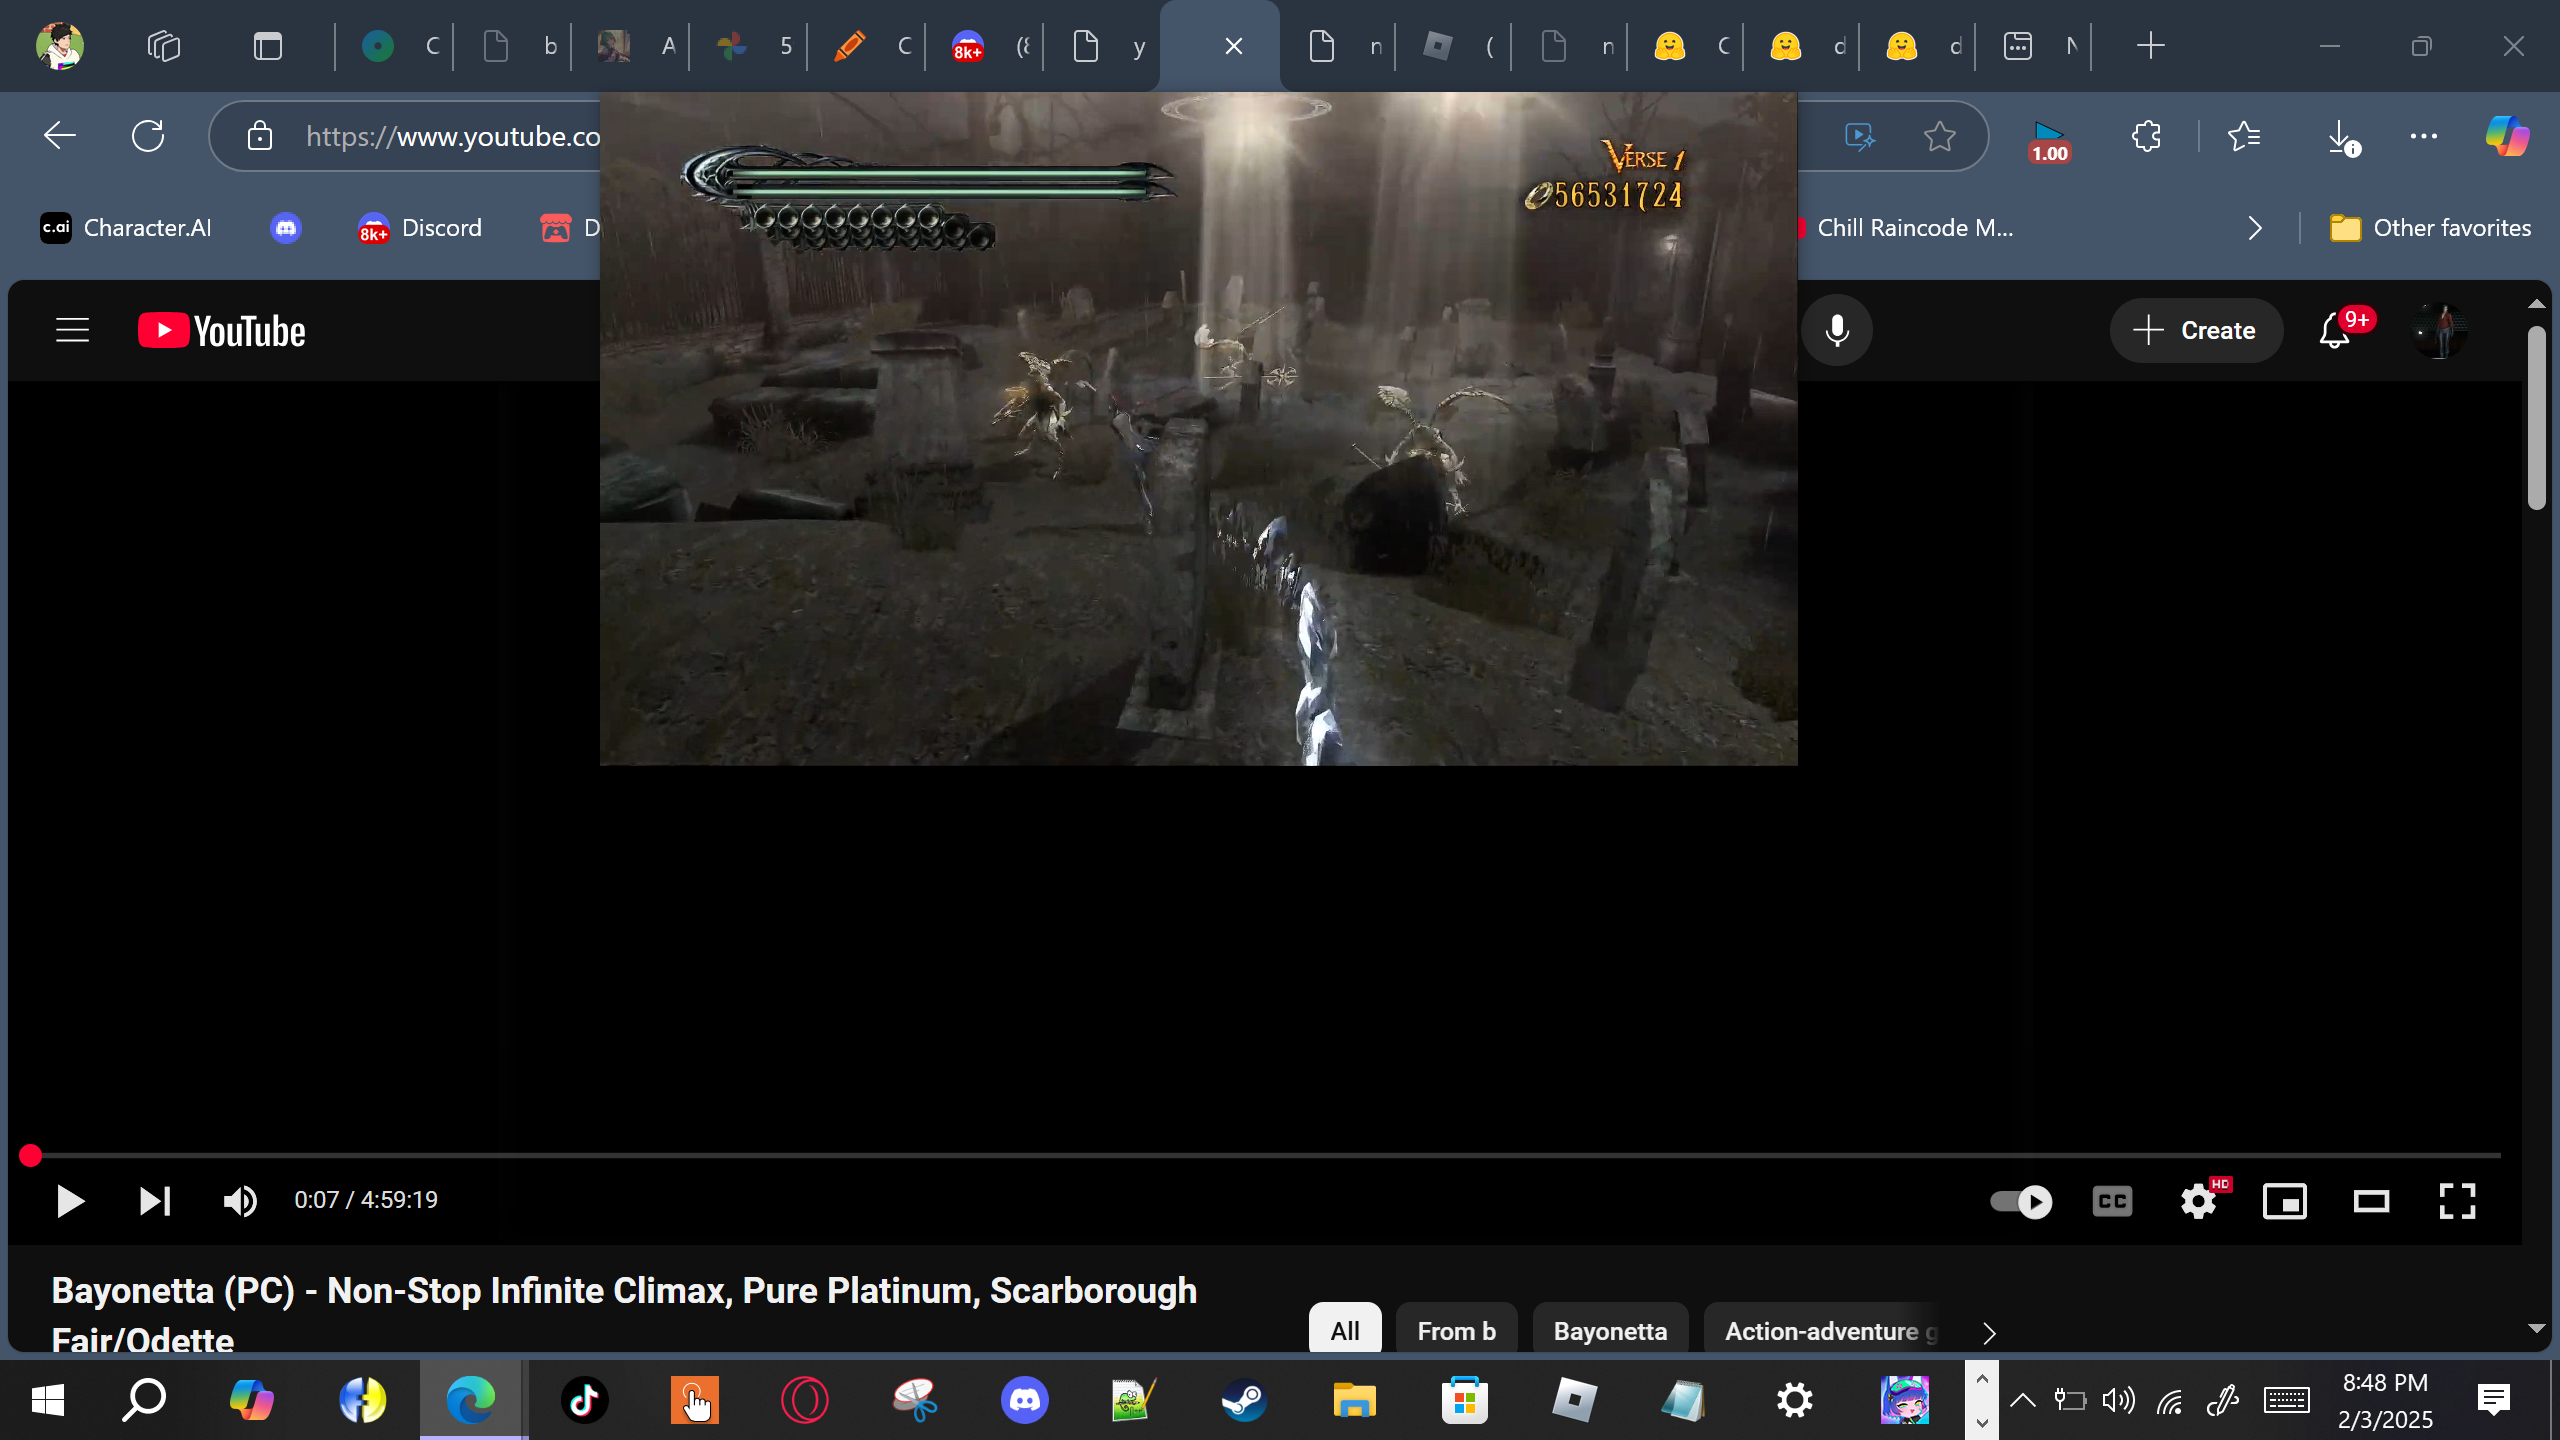This screenshot has width=2560, height=1440.
Task: Click the page vertical scrollbar thumb
Action: tap(2537, 418)
